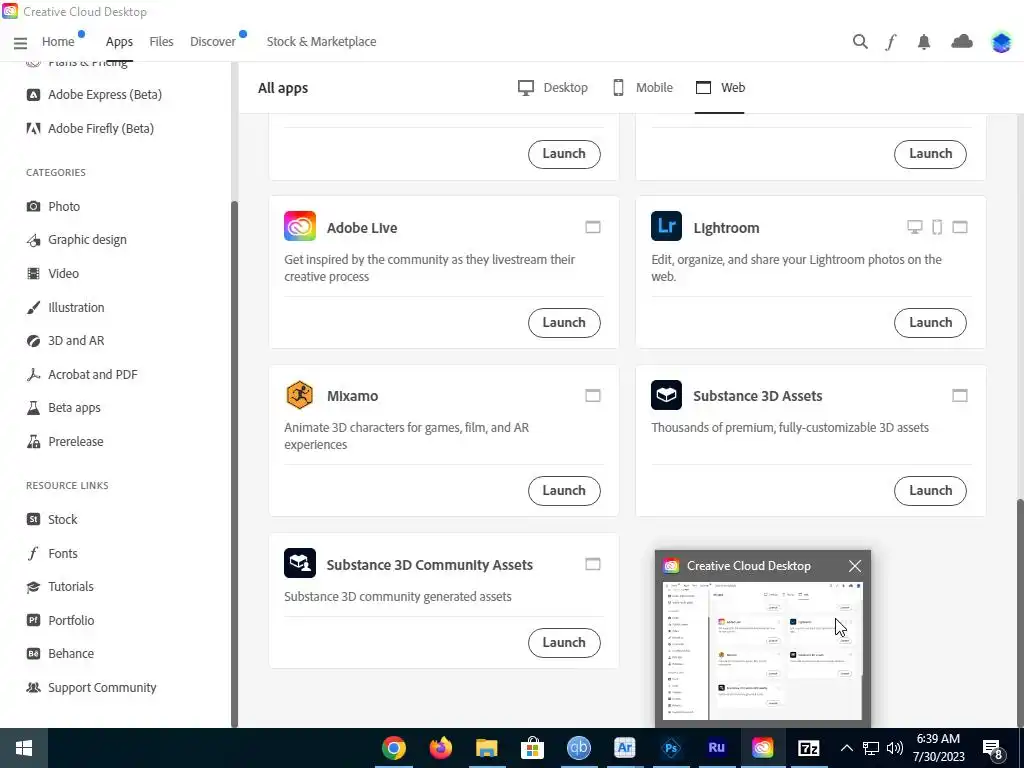
Task: Launch Substance 3D Community Assets
Action: pyautogui.click(x=564, y=643)
